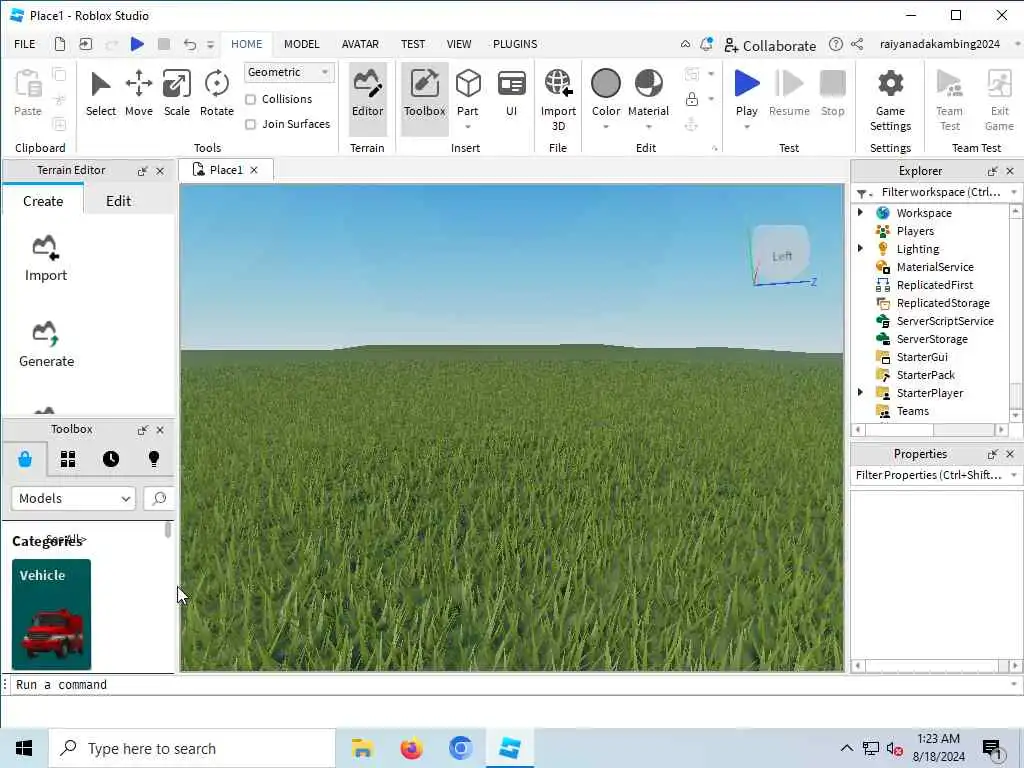Select Teams in Explorer
Screen dimensions: 1024x768
pos(912,411)
